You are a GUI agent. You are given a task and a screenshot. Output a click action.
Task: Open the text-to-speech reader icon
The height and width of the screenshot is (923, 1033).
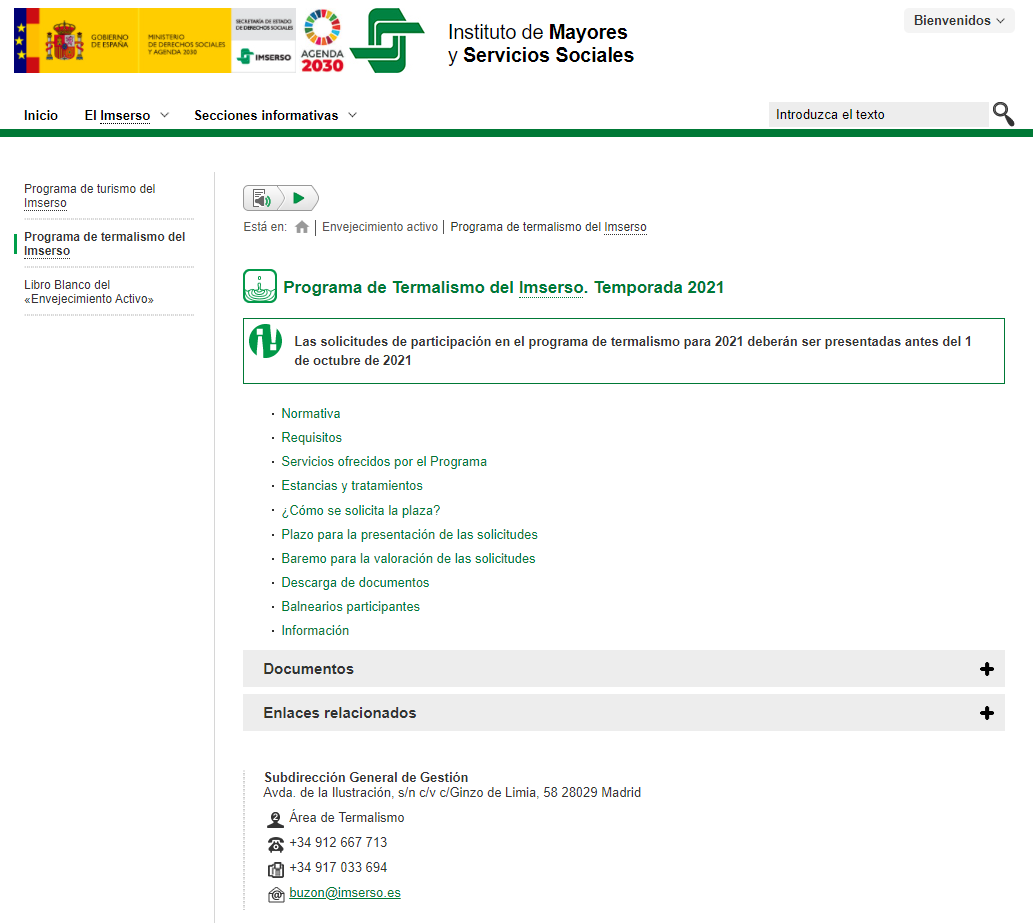(262, 198)
